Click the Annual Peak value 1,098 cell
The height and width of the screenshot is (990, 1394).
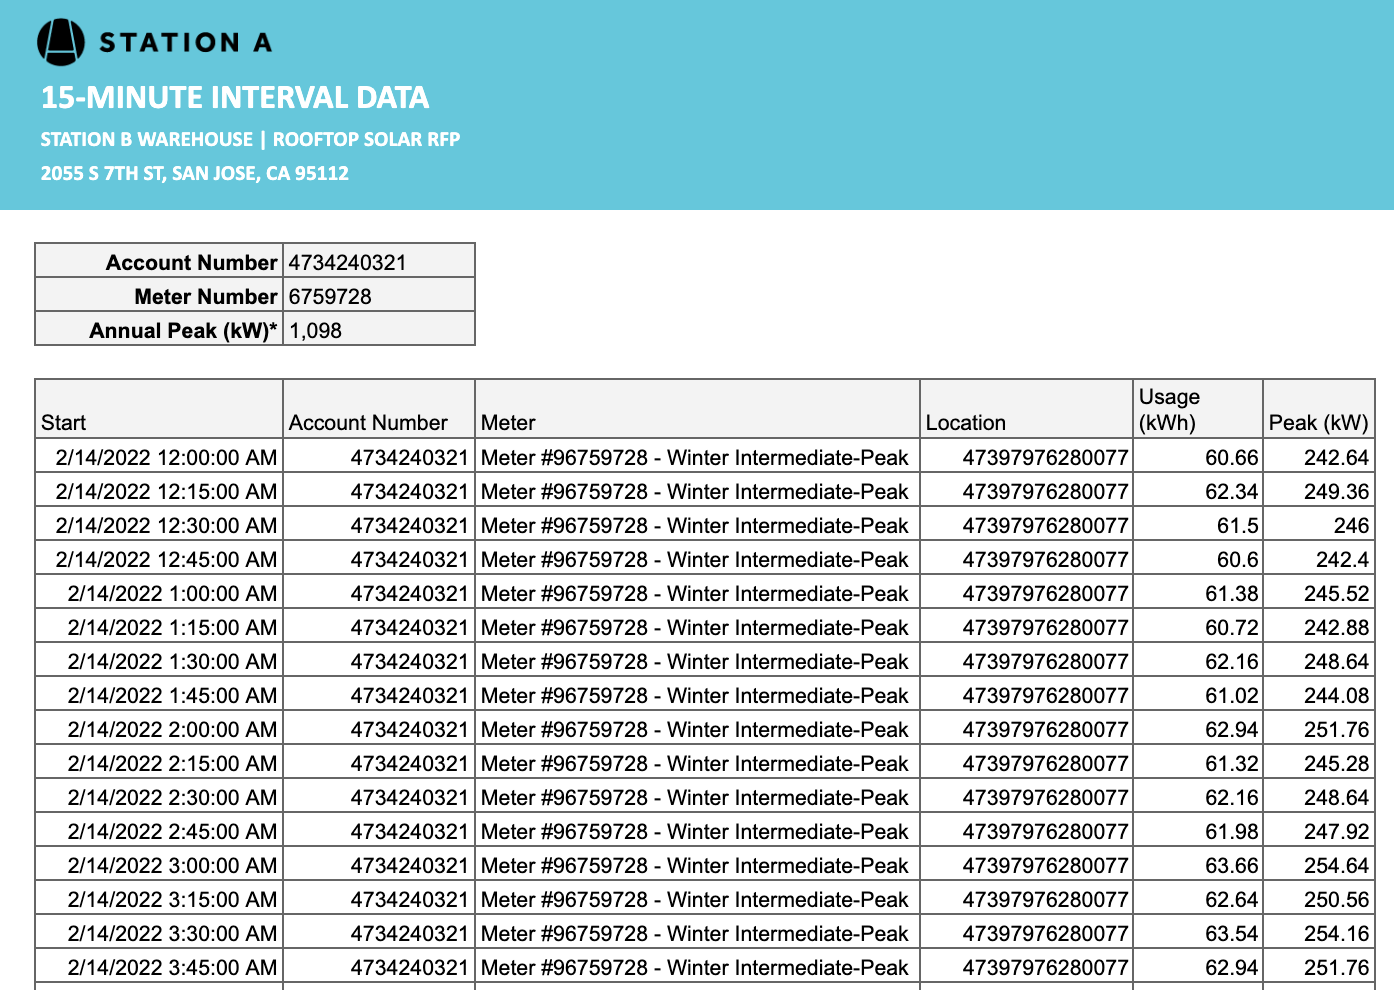[378, 330]
